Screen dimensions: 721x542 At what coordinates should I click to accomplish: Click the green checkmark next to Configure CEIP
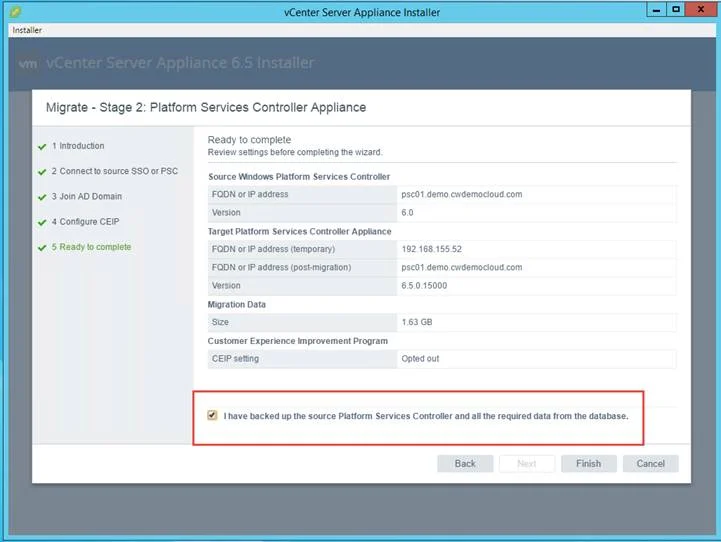click(42, 223)
